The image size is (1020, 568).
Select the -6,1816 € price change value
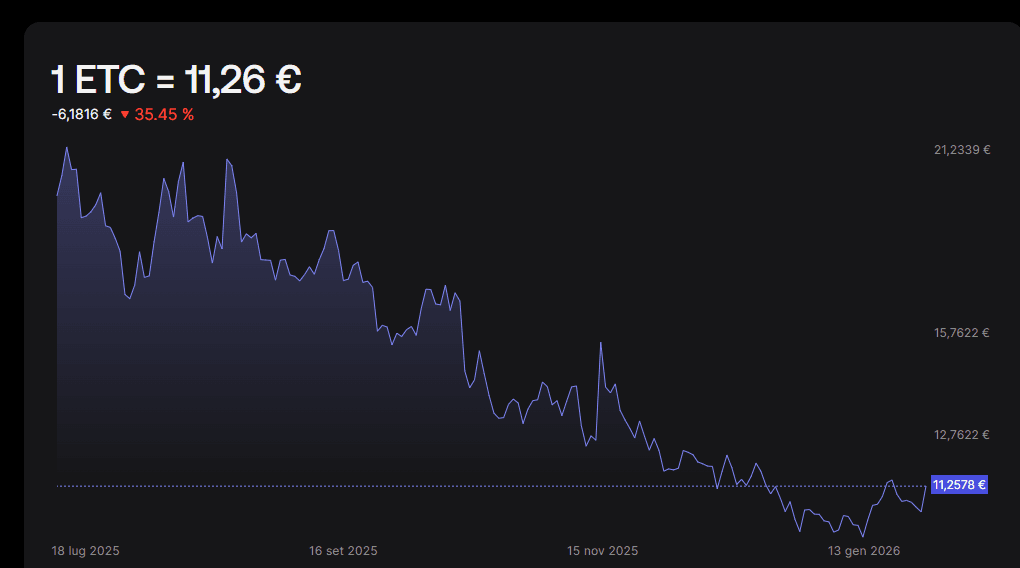pos(82,114)
